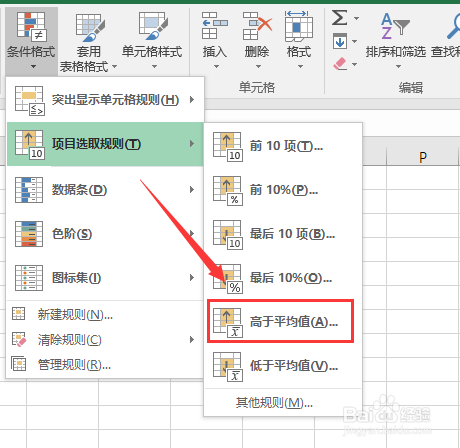Choose 管理规则(R)... menu entry
The width and height of the screenshot is (460, 448).
[105, 365]
